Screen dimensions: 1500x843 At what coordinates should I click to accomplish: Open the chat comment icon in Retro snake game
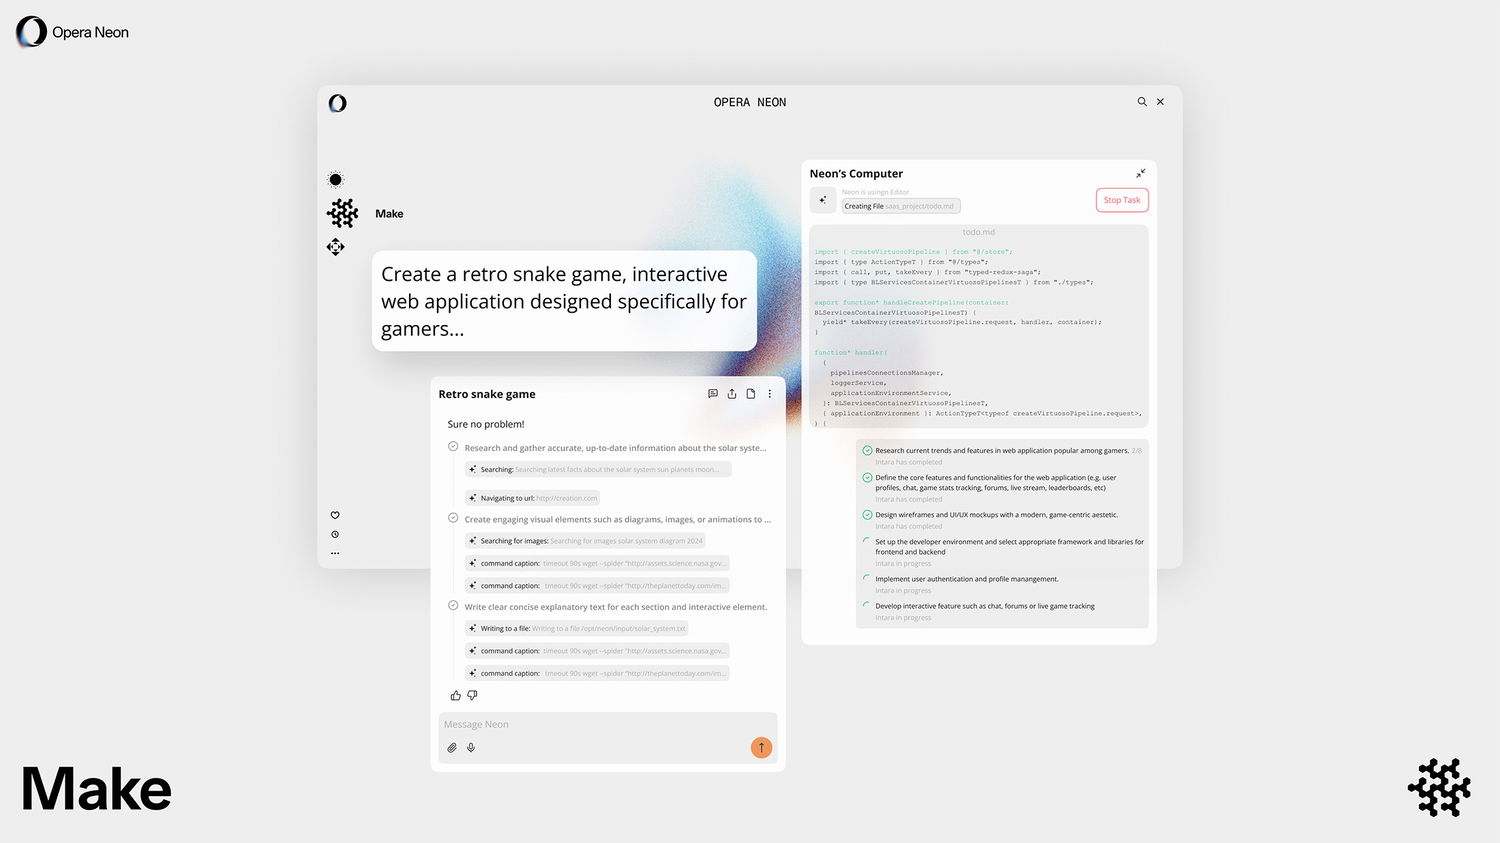(x=713, y=394)
